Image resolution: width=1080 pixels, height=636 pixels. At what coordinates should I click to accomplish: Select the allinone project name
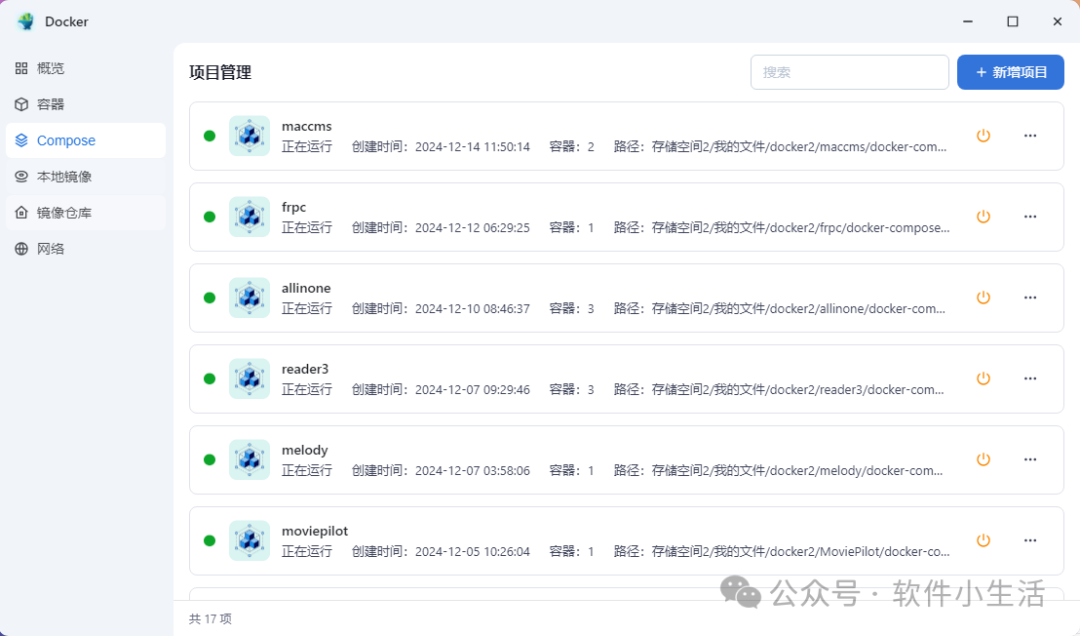point(306,288)
